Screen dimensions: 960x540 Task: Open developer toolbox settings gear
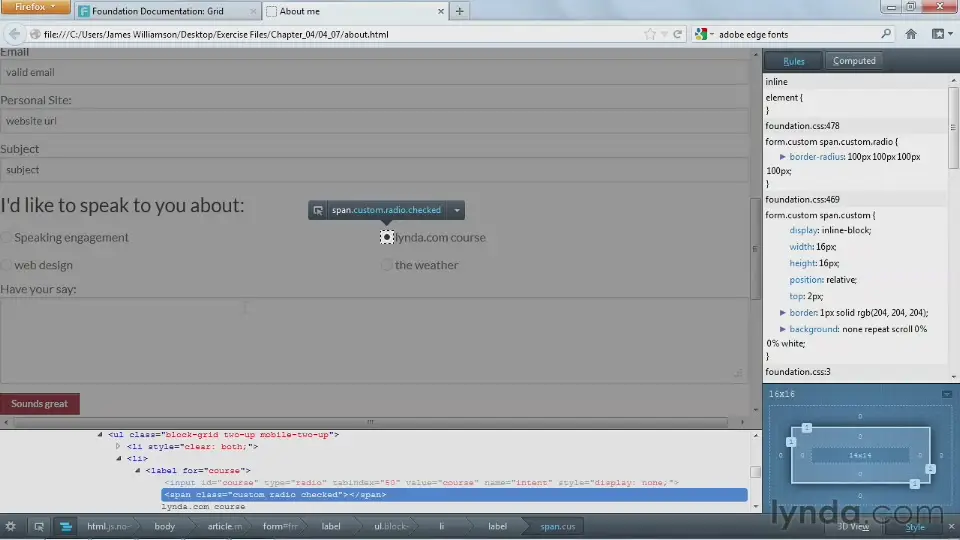point(11,527)
